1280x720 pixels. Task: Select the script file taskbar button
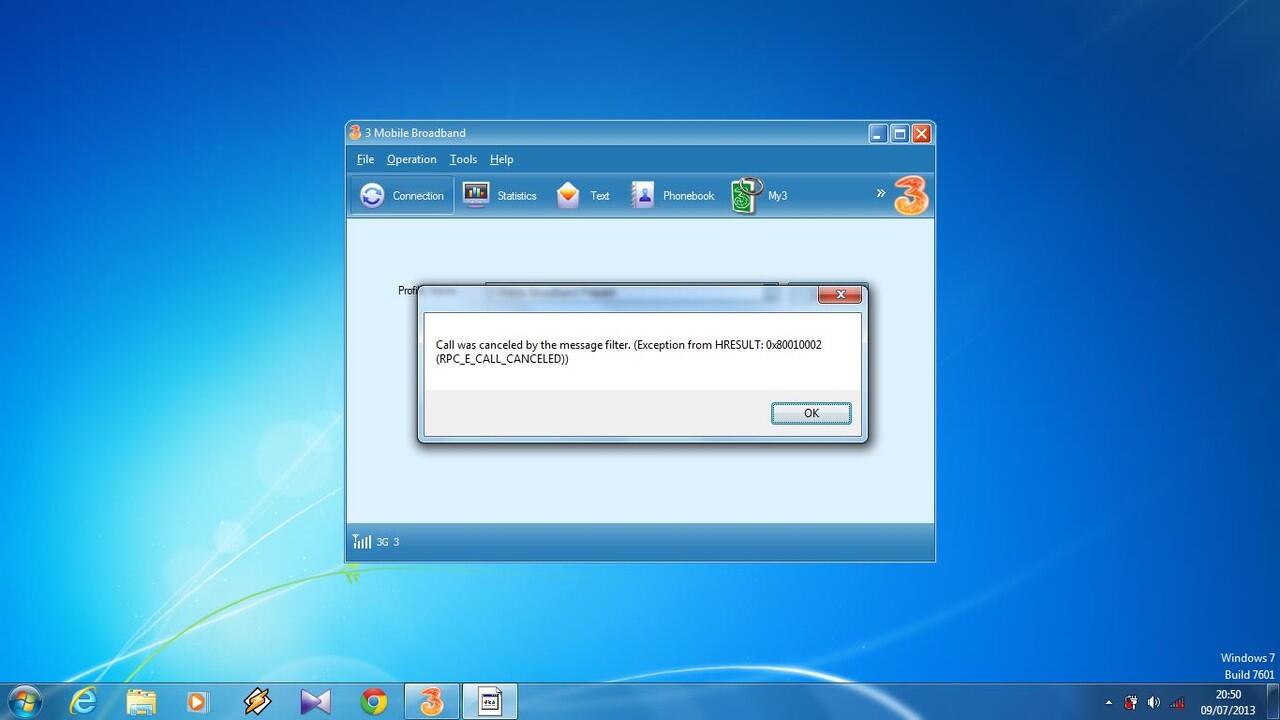[490, 702]
